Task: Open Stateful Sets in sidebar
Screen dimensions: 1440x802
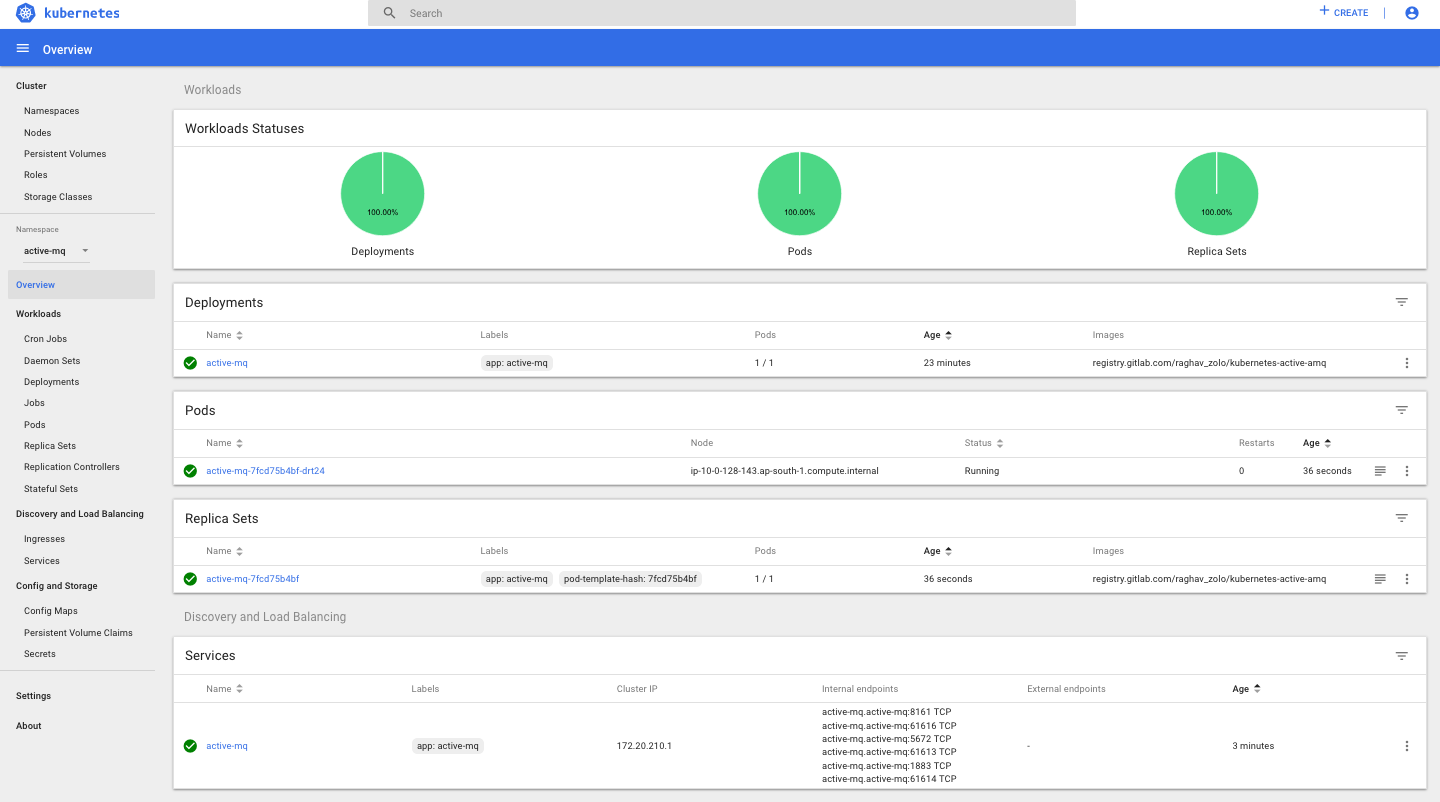Action: click(51, 489)
